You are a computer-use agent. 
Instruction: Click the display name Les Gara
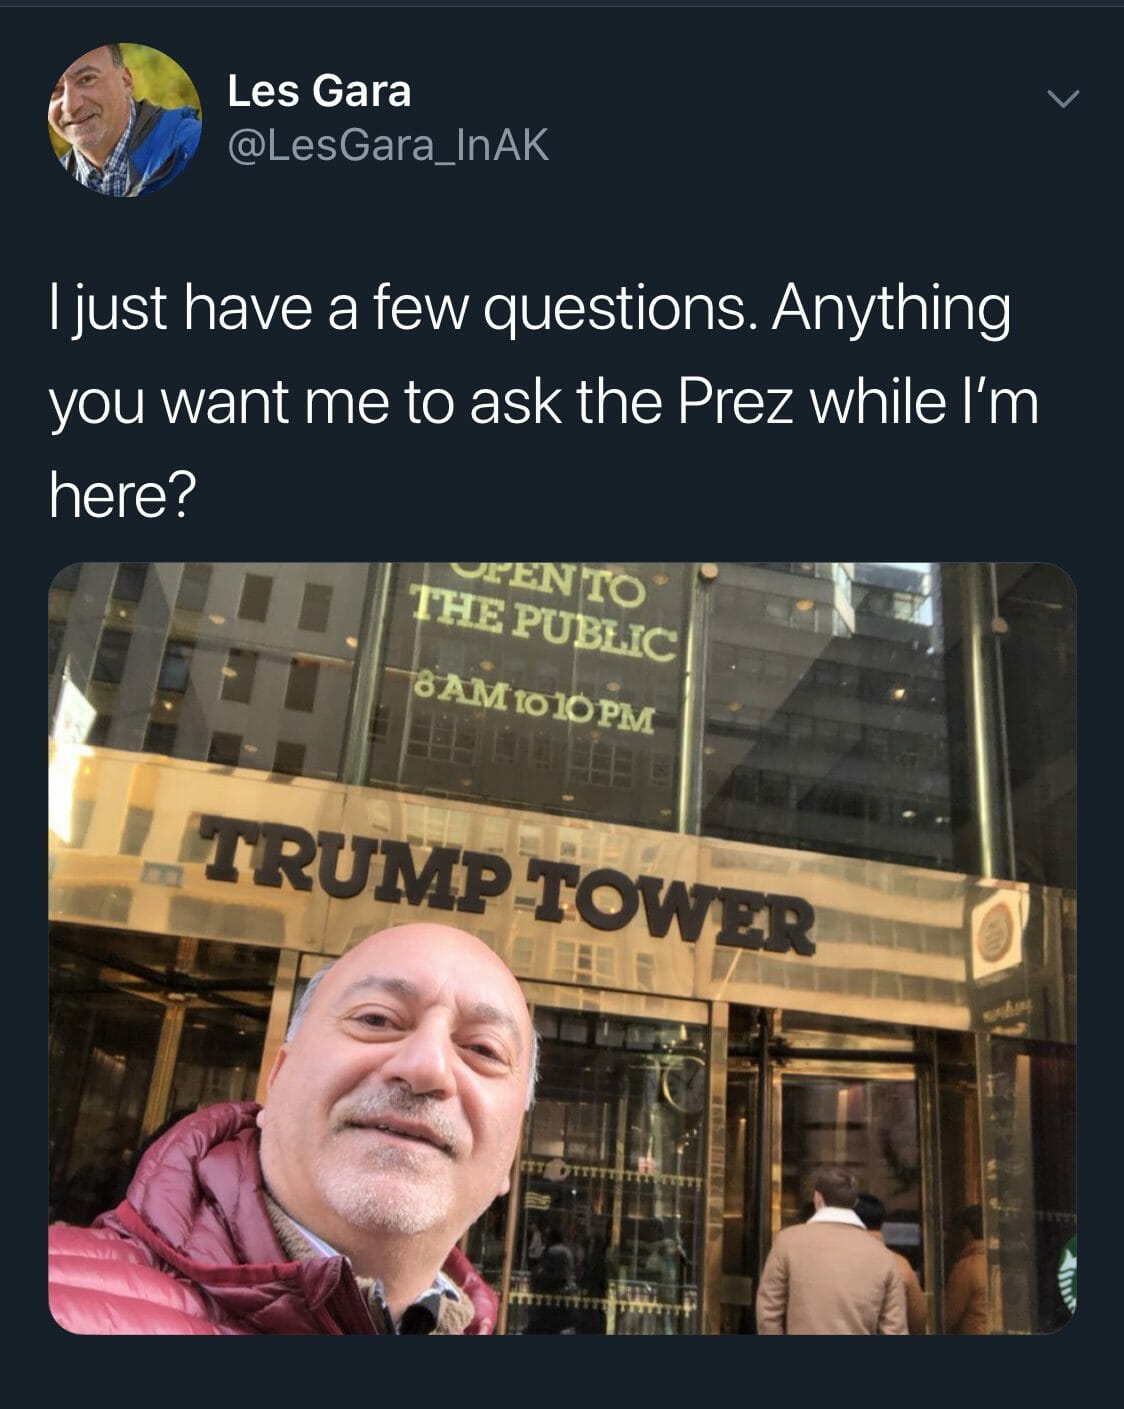[319, 91]
